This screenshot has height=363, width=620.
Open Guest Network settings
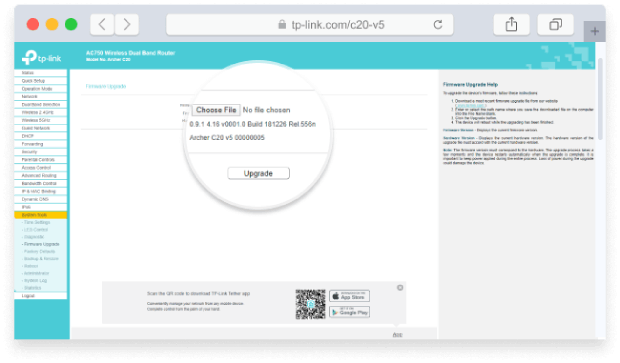tap(40, 128)
